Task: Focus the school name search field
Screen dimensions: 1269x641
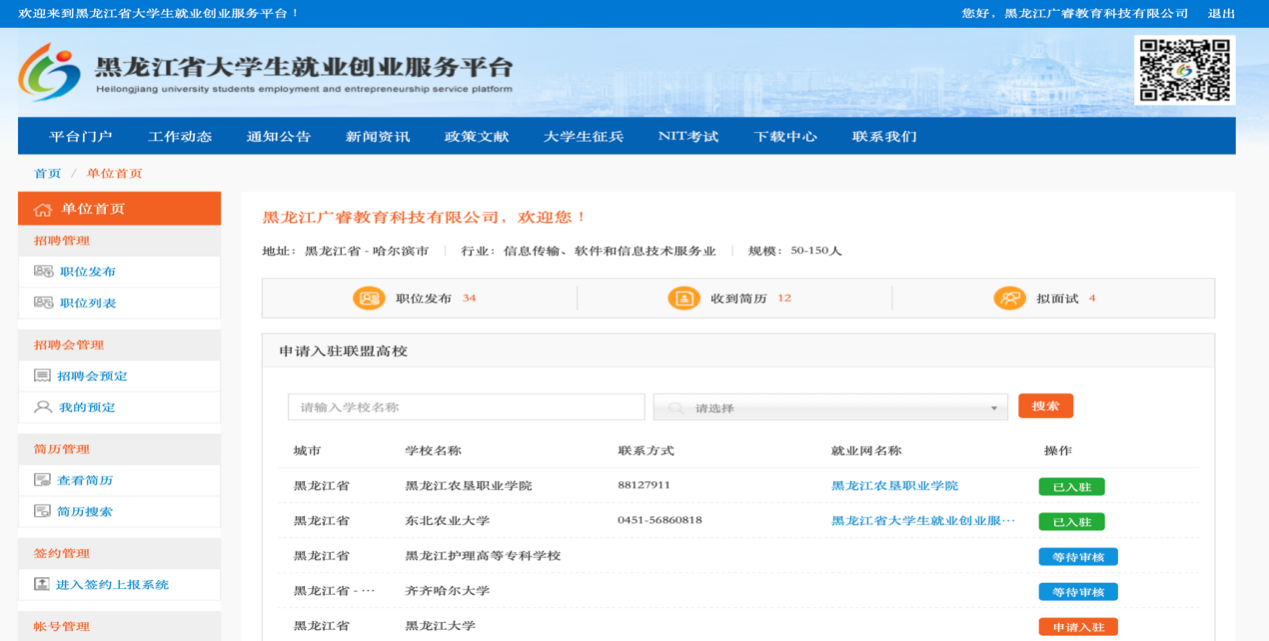Action: click(466, 408)
